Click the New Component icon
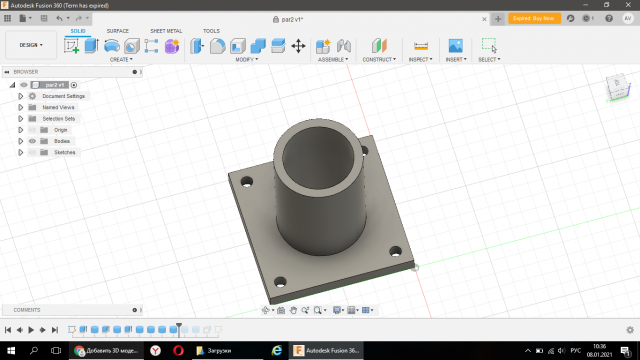 pos(323,46)
